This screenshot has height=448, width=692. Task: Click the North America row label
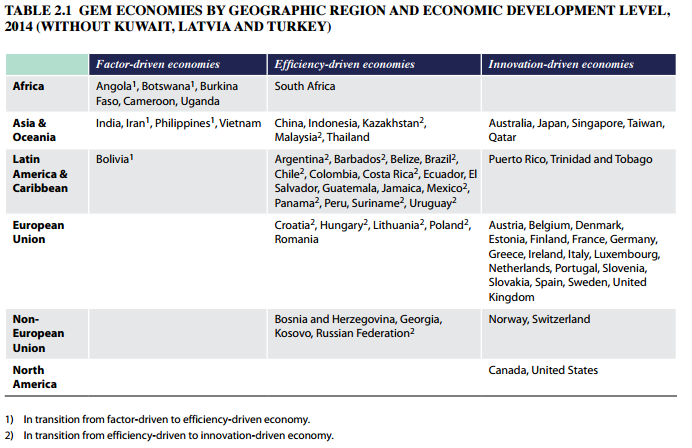(34, 377)
